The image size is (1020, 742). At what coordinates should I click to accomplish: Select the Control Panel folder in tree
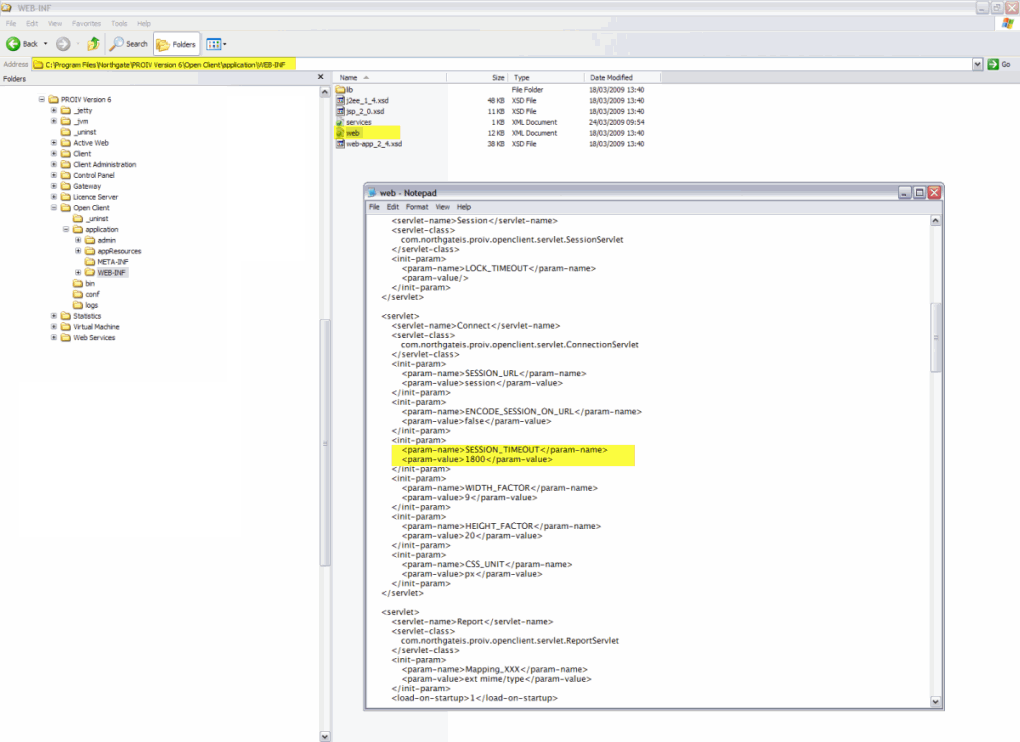[x=94, y=176]
